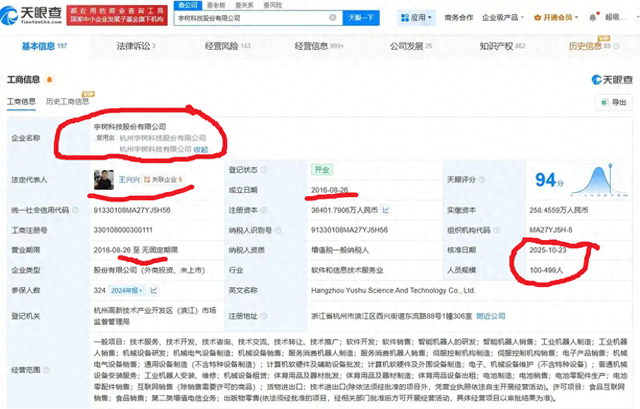This screenshot has width=640, height=409.
Task: Switch to the 公司发展 tab
Action: (x=411, y=46)
